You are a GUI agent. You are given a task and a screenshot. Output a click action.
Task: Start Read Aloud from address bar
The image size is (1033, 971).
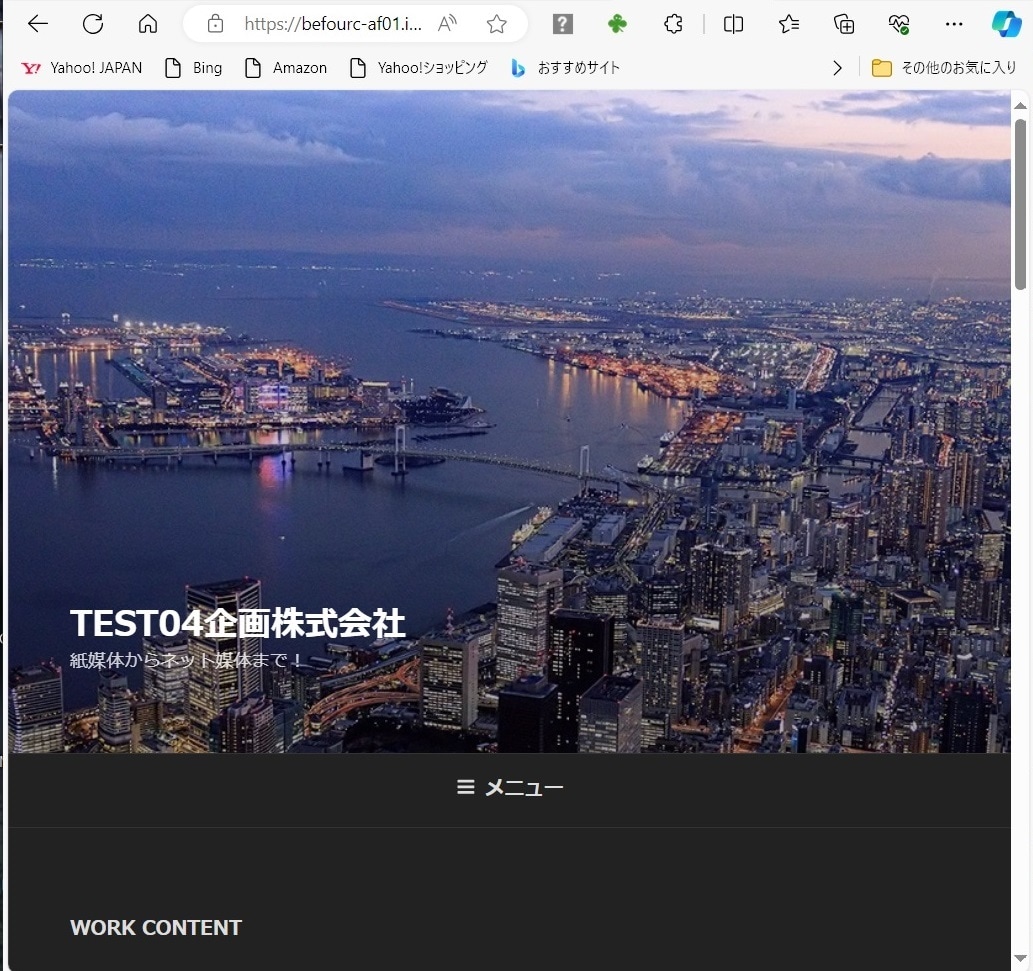(447, 24)
